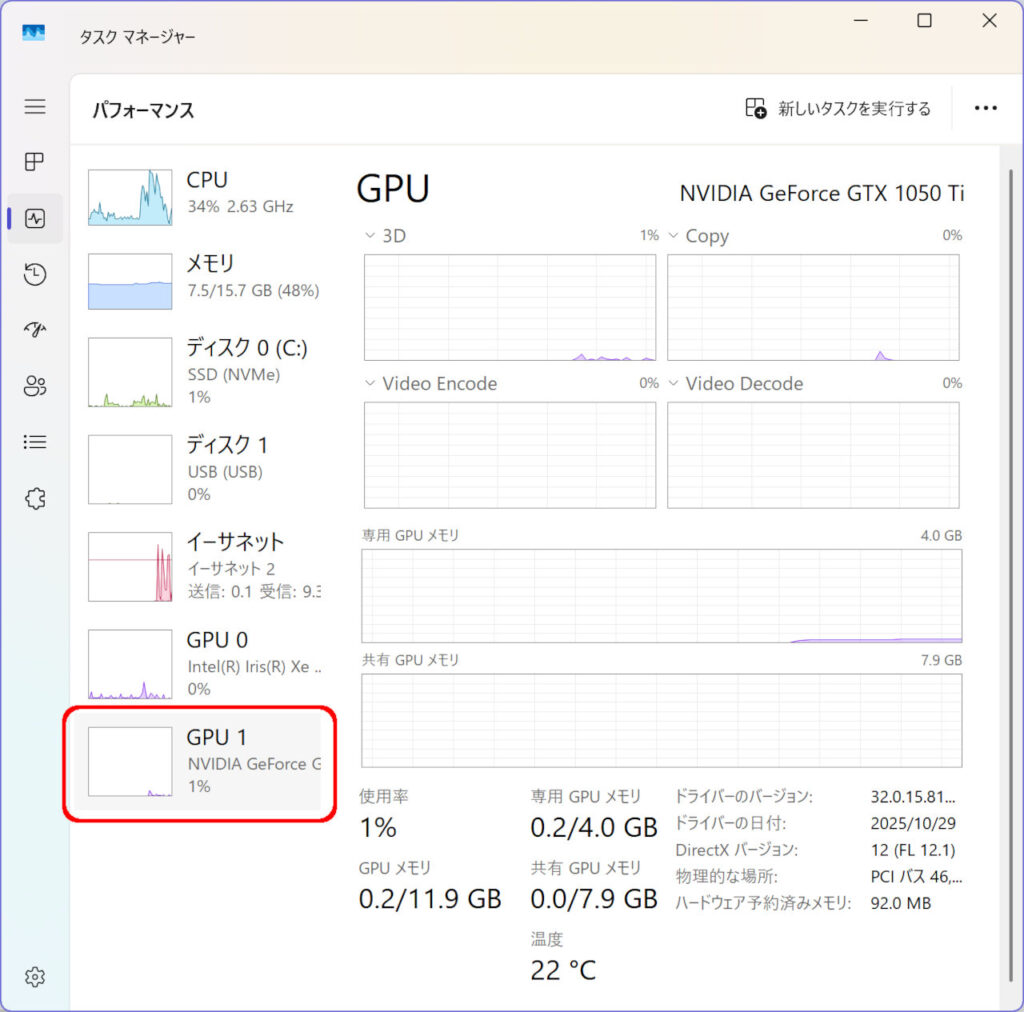Viewport: 1024px width, 1012px height.
Task: Select イーサネット in the performance list
Action: click(x=204, y=567)
